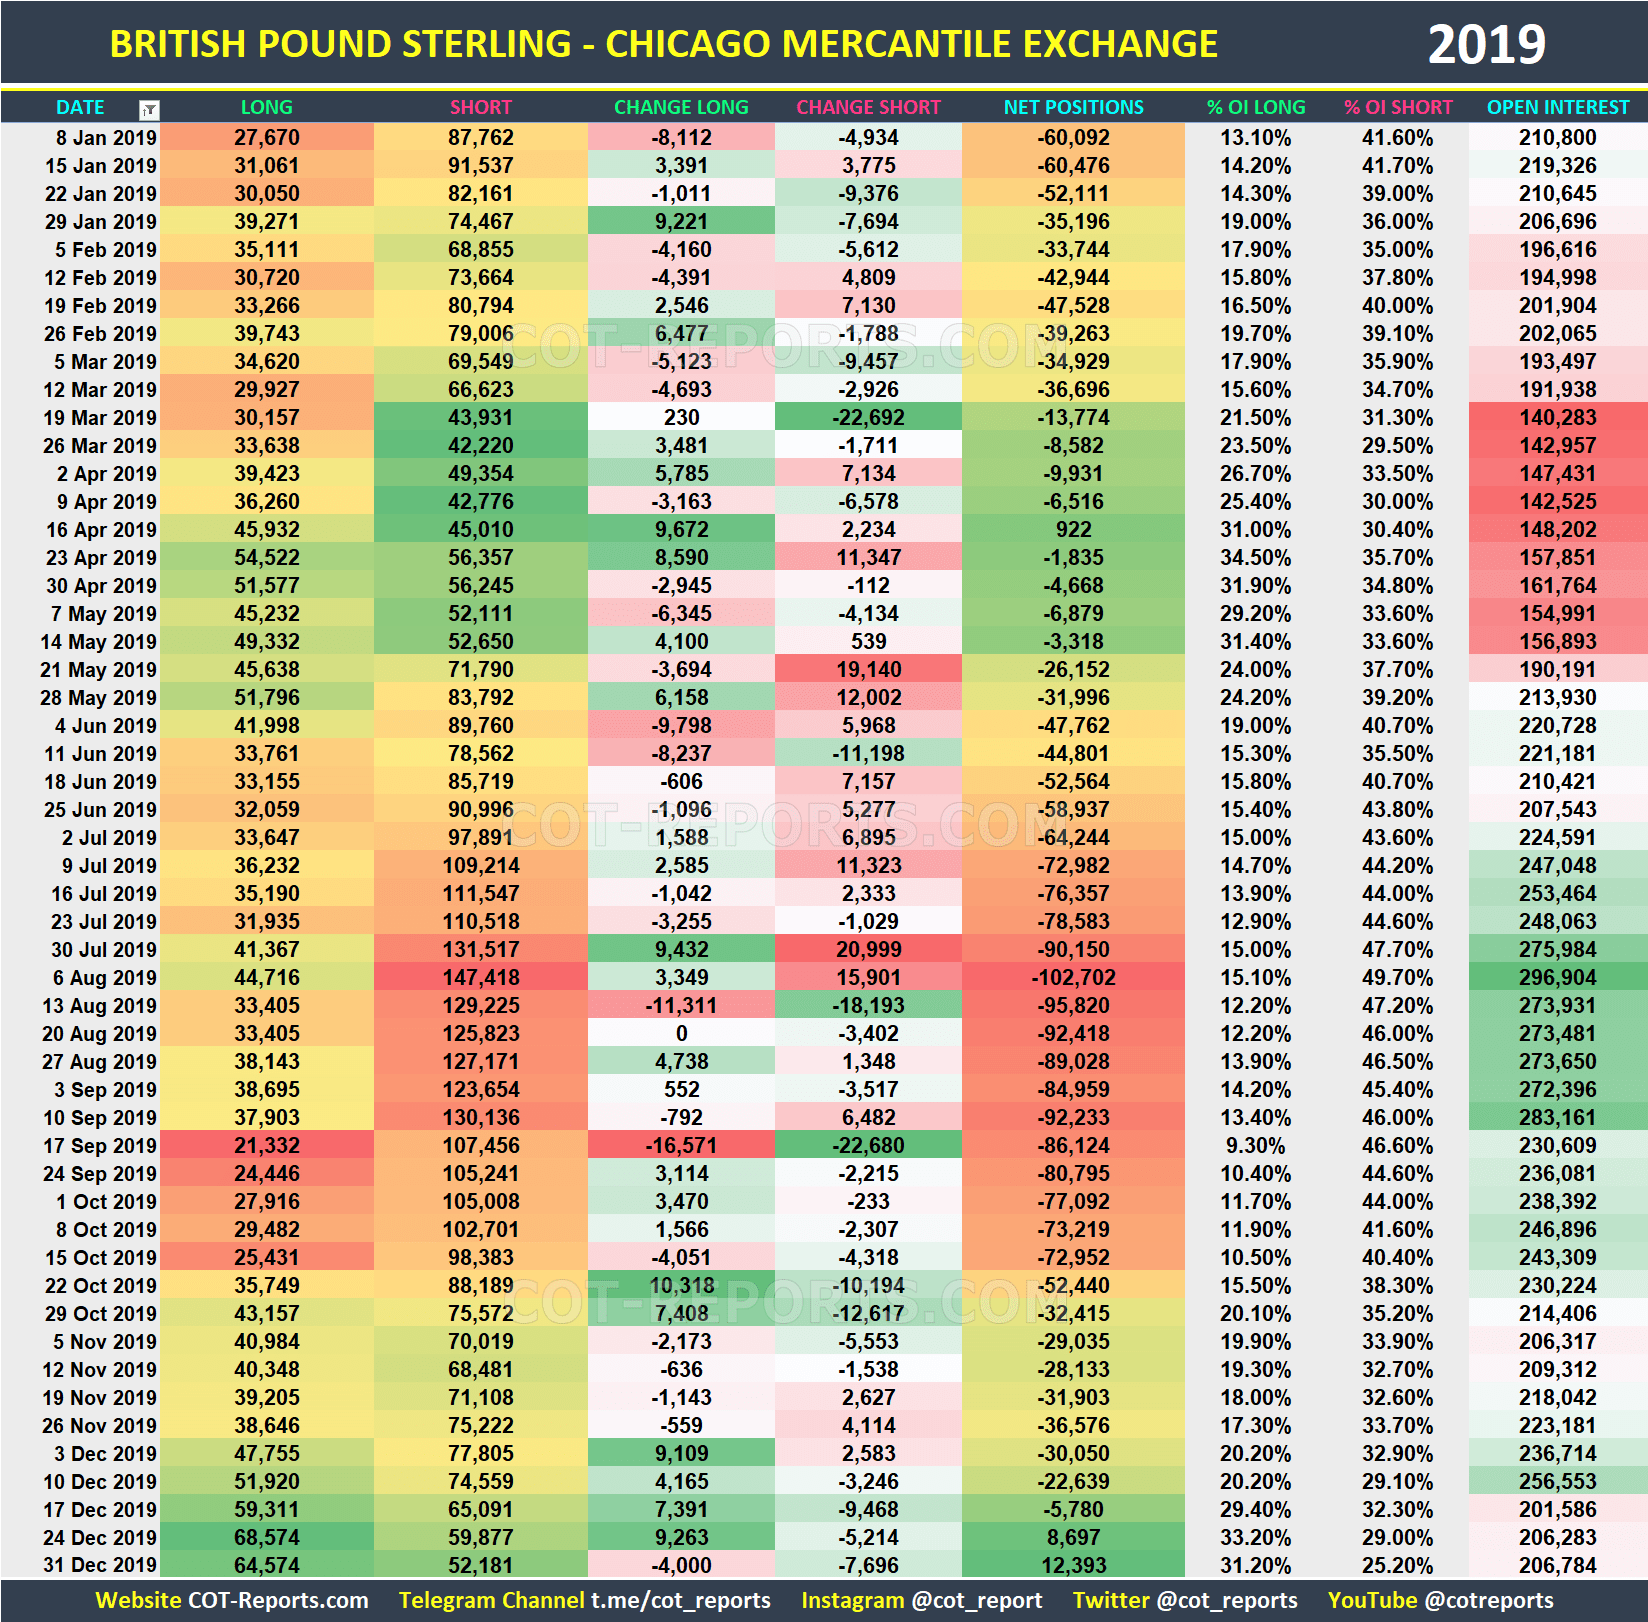1648x1622 pixels.
Task: Sort by the LONG column header
Action: tap(266, 108)
